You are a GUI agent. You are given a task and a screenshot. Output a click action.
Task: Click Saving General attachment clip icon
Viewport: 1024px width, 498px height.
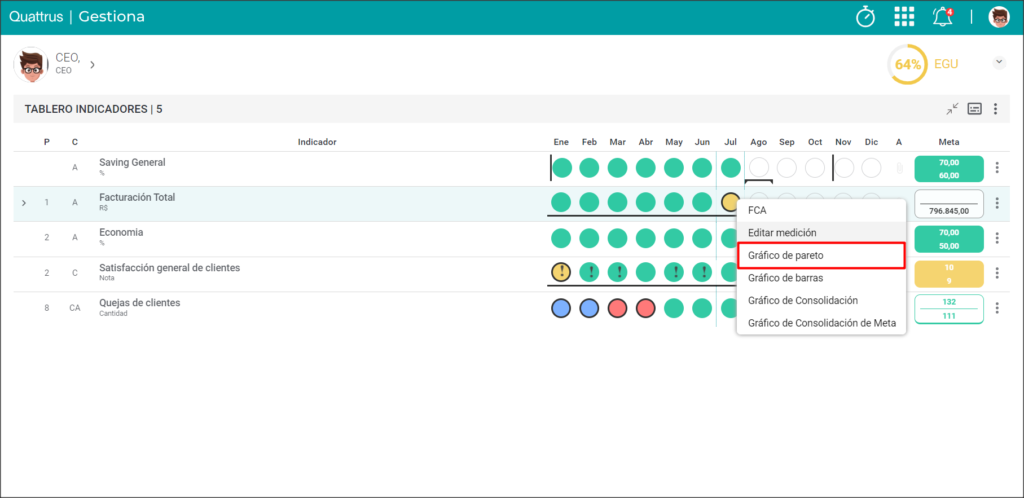[x=899, y=168]
